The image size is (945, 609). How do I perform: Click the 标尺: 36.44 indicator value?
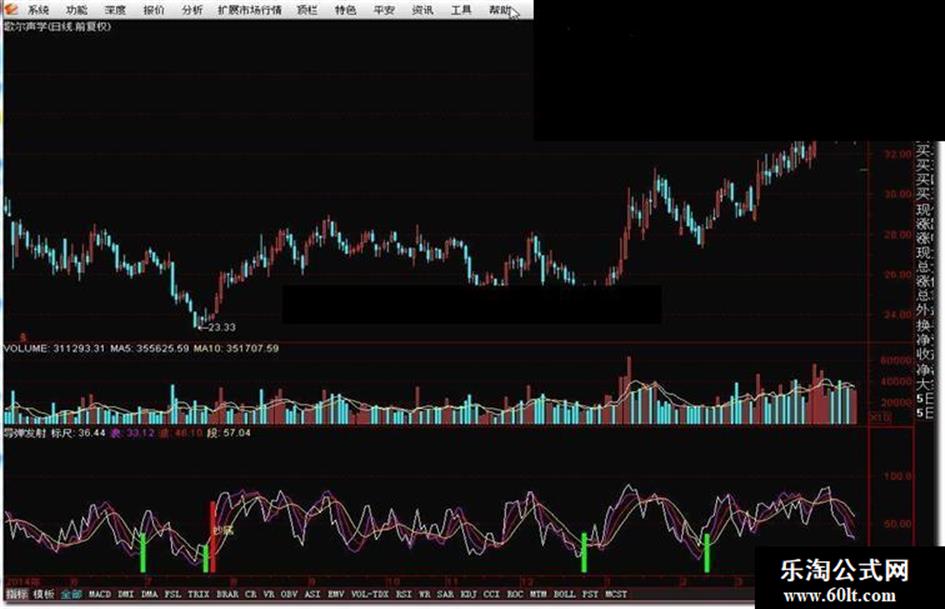coord(78,432)
